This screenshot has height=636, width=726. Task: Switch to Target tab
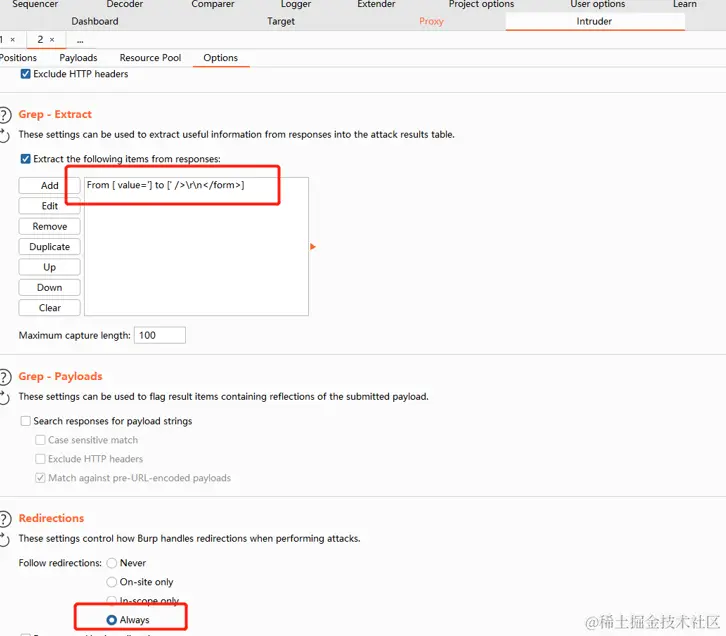coord(281,21)
